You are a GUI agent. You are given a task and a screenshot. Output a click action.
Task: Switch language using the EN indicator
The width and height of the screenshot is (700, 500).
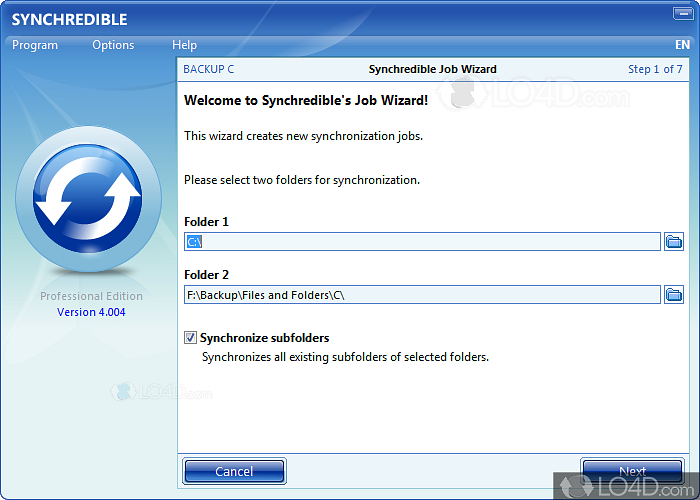tap(682, 45)
